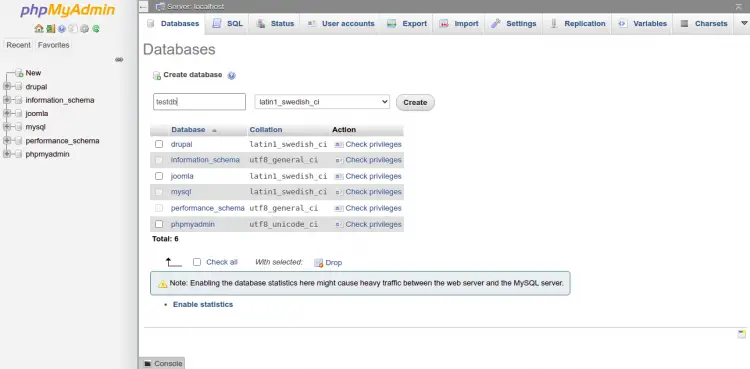Check the phpmyadmin database checkbox
The width and height of the screenshot is (750, 369).
coord(159,224)
